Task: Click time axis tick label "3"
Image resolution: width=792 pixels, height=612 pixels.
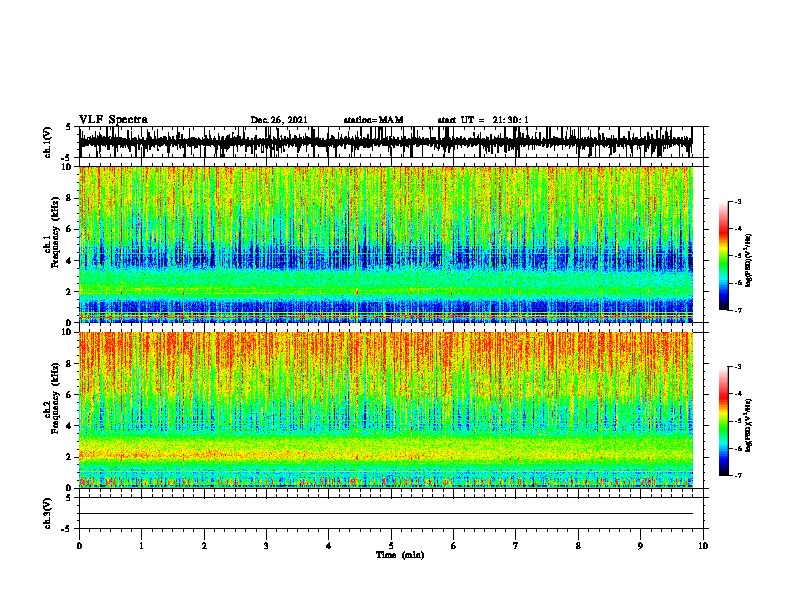Action: click(266, 546)
